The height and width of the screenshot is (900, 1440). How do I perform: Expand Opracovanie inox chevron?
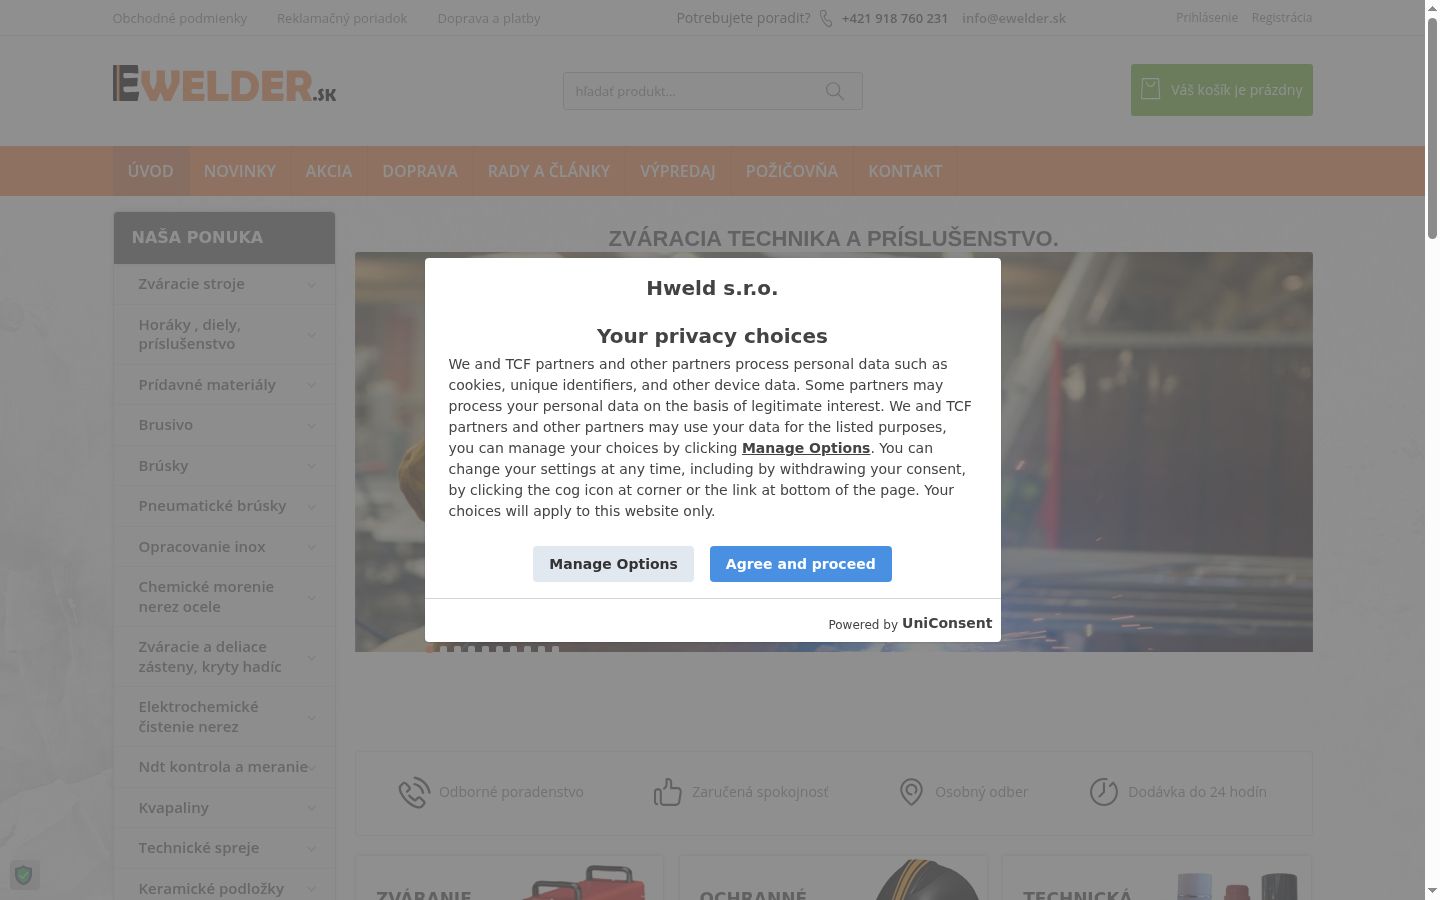312,547
